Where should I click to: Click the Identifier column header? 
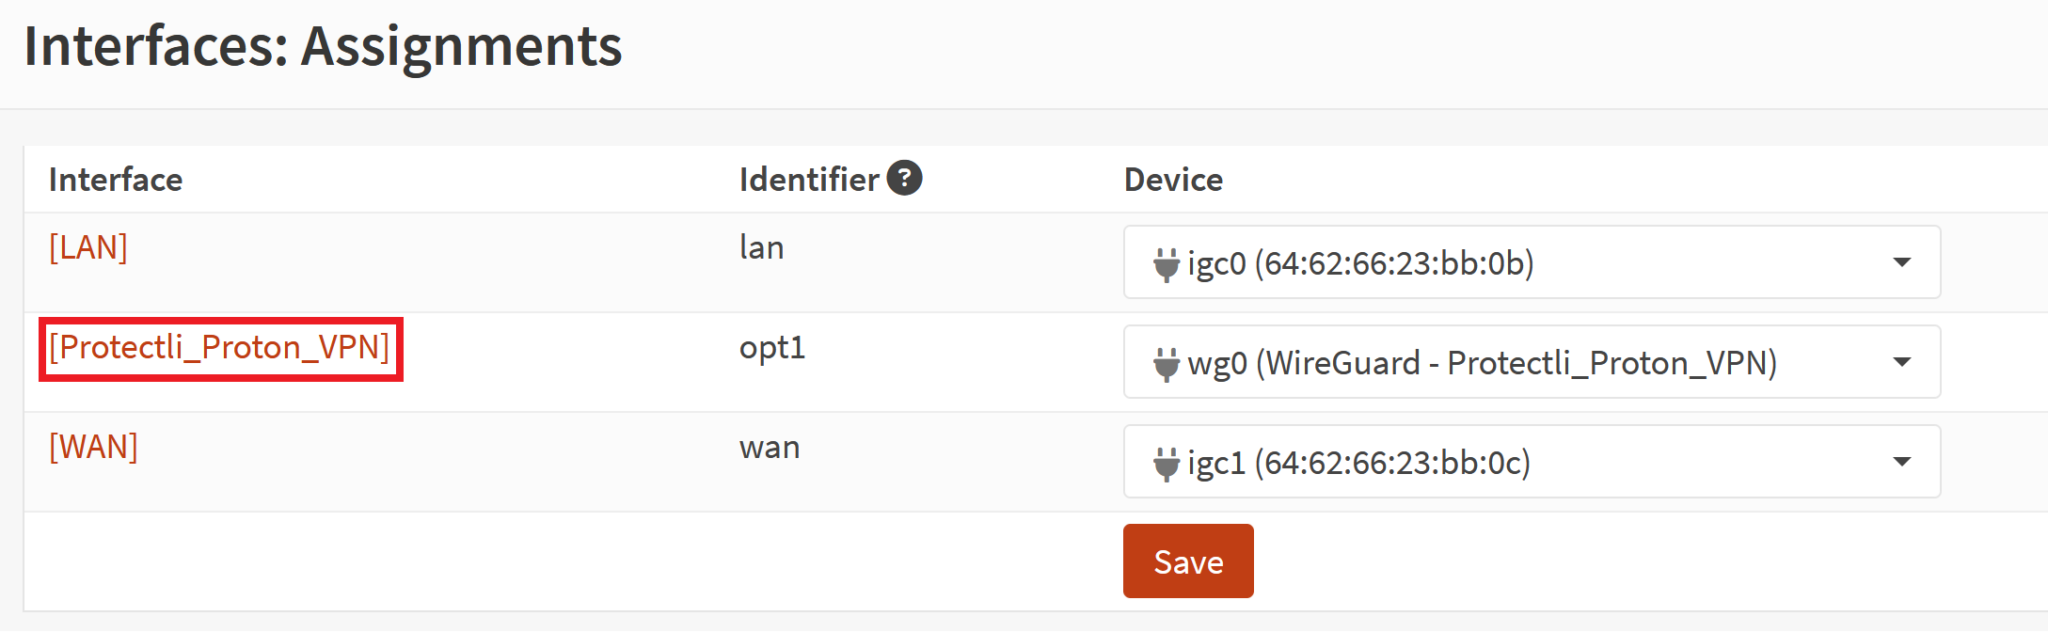(x=806, y=179)
